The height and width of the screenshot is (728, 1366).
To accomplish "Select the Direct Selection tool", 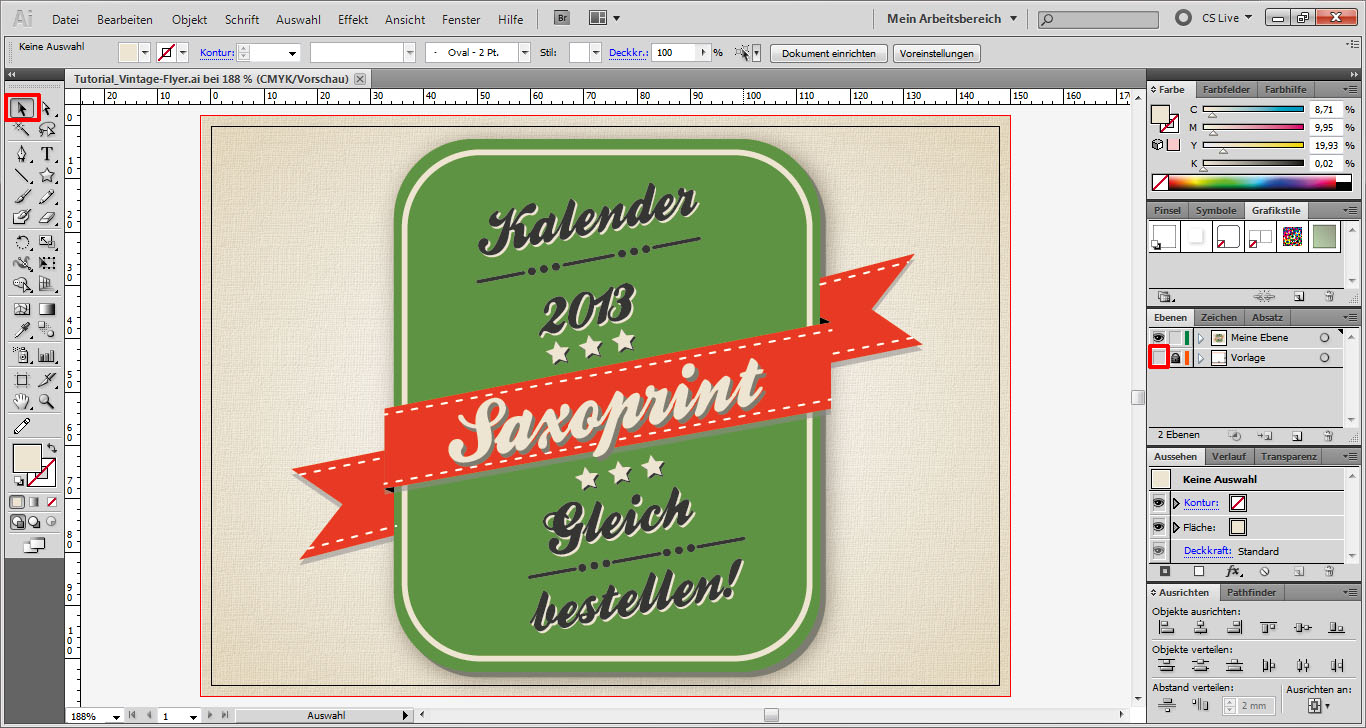I will tap(47, 108).
